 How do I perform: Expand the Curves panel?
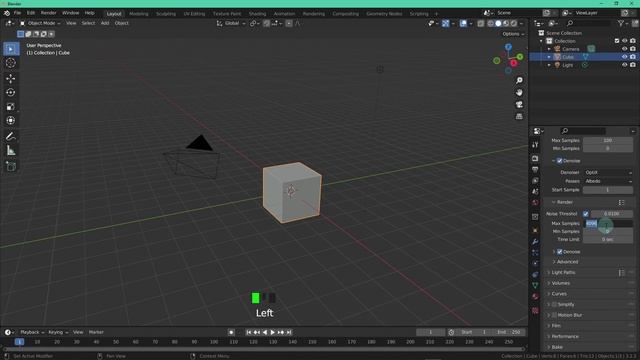(559, 294)
